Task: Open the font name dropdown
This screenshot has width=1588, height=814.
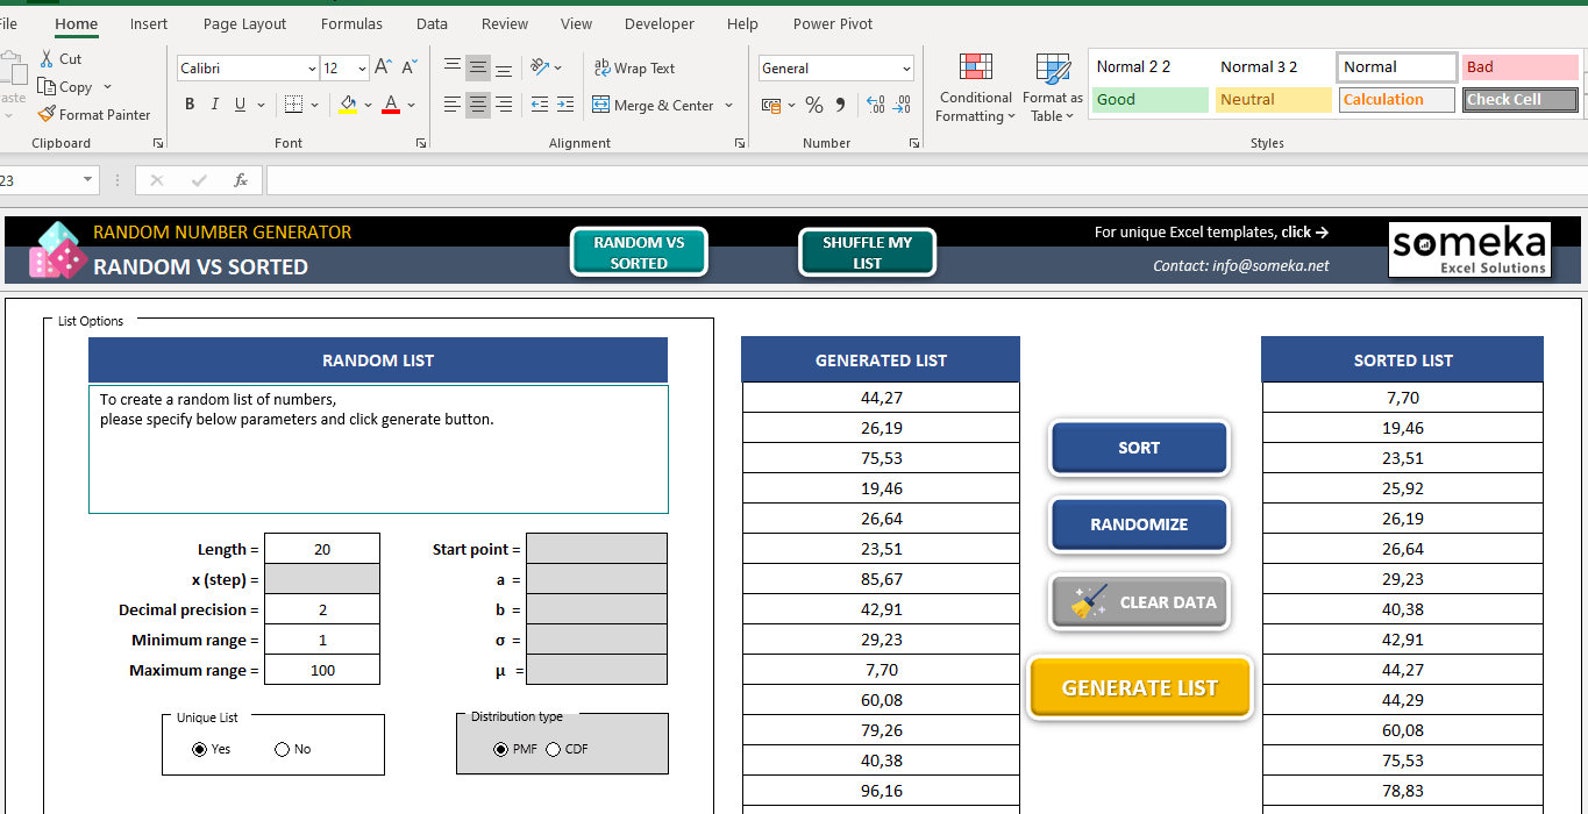Action: (x=311, y=68)
